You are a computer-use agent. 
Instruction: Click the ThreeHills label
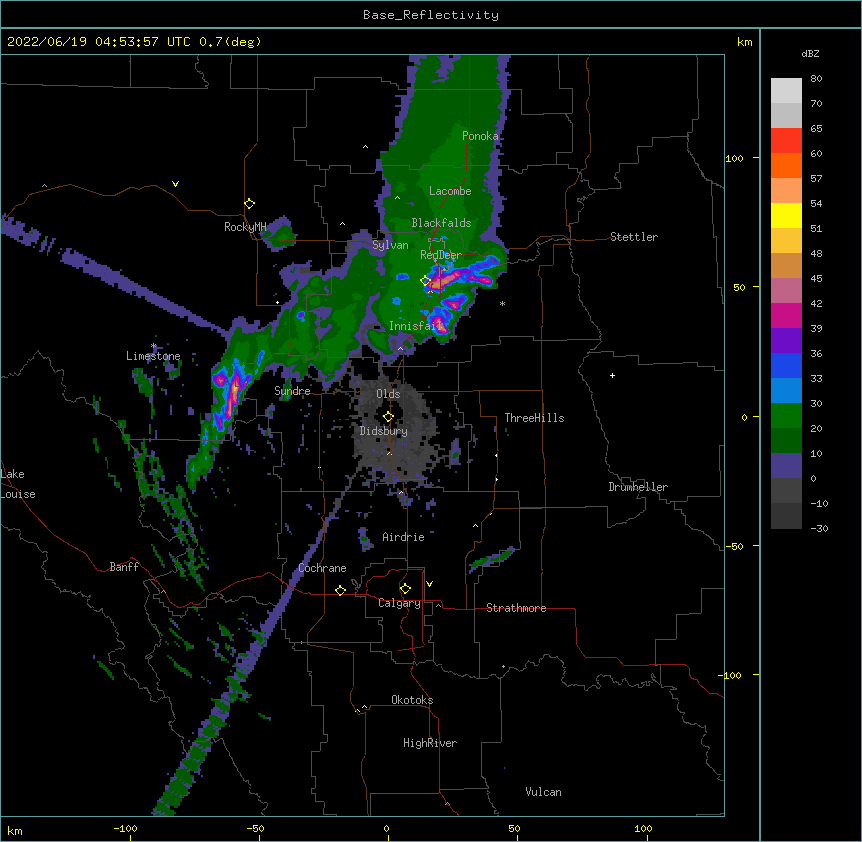[534, 418]
